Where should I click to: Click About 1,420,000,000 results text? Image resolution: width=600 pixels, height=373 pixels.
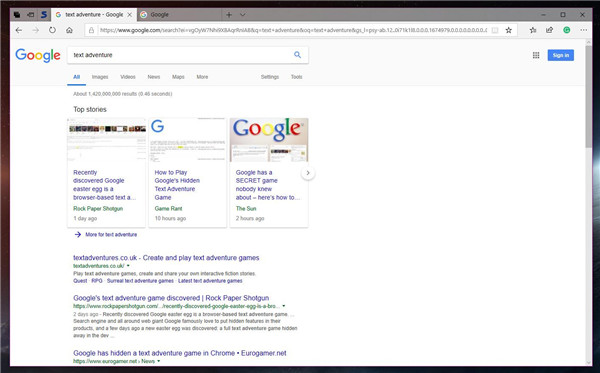point(122,94)
